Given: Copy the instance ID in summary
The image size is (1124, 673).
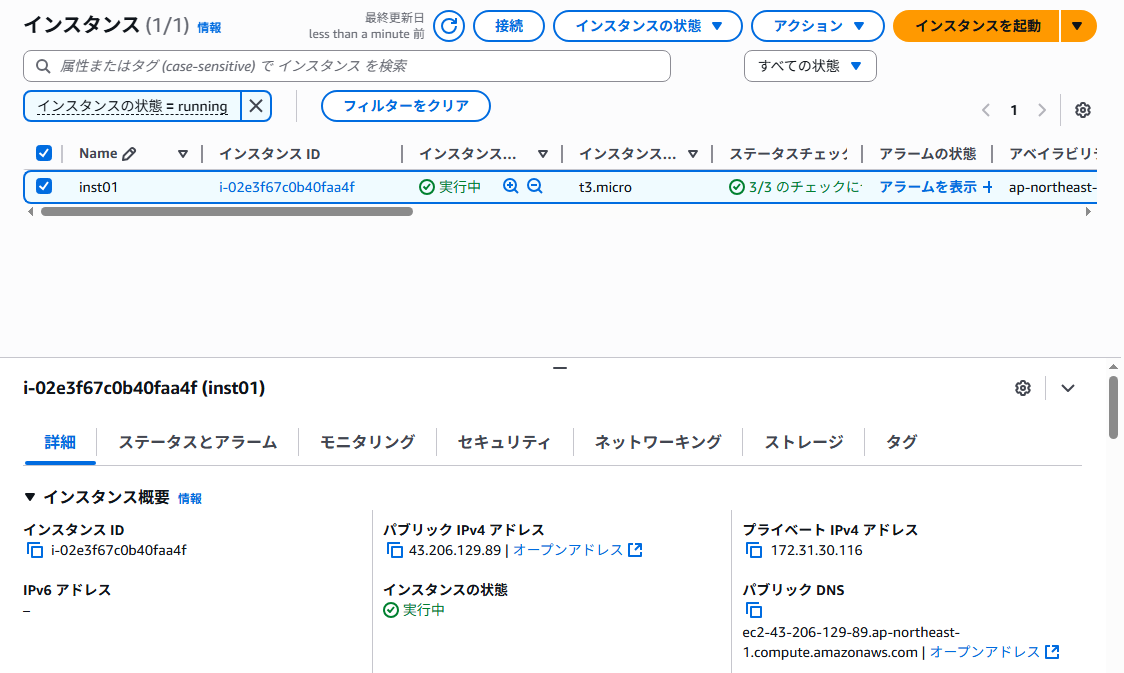Looking at the screenshot, I should click(x=35, y=550).
